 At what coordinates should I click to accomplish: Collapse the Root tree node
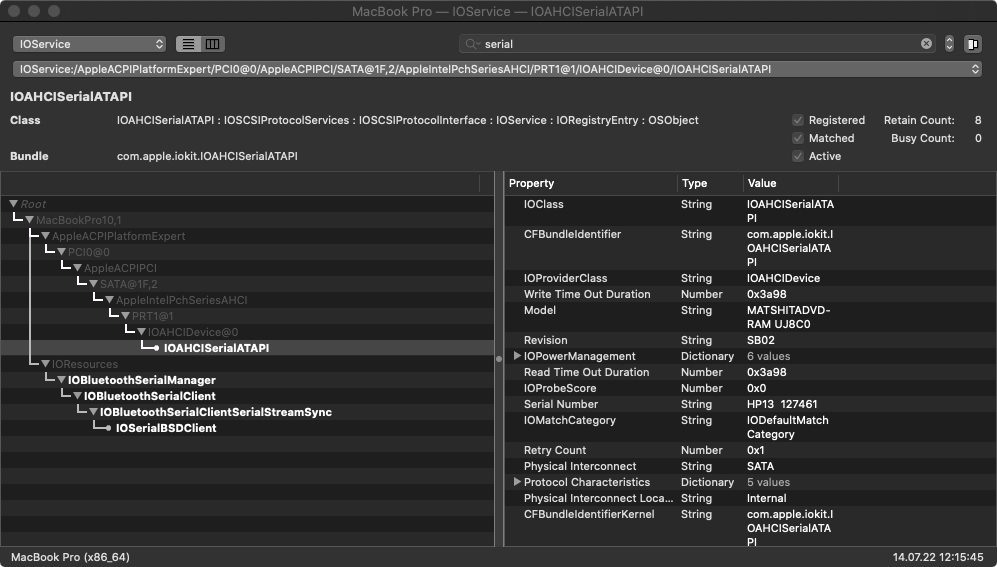[x=13, y=203]
